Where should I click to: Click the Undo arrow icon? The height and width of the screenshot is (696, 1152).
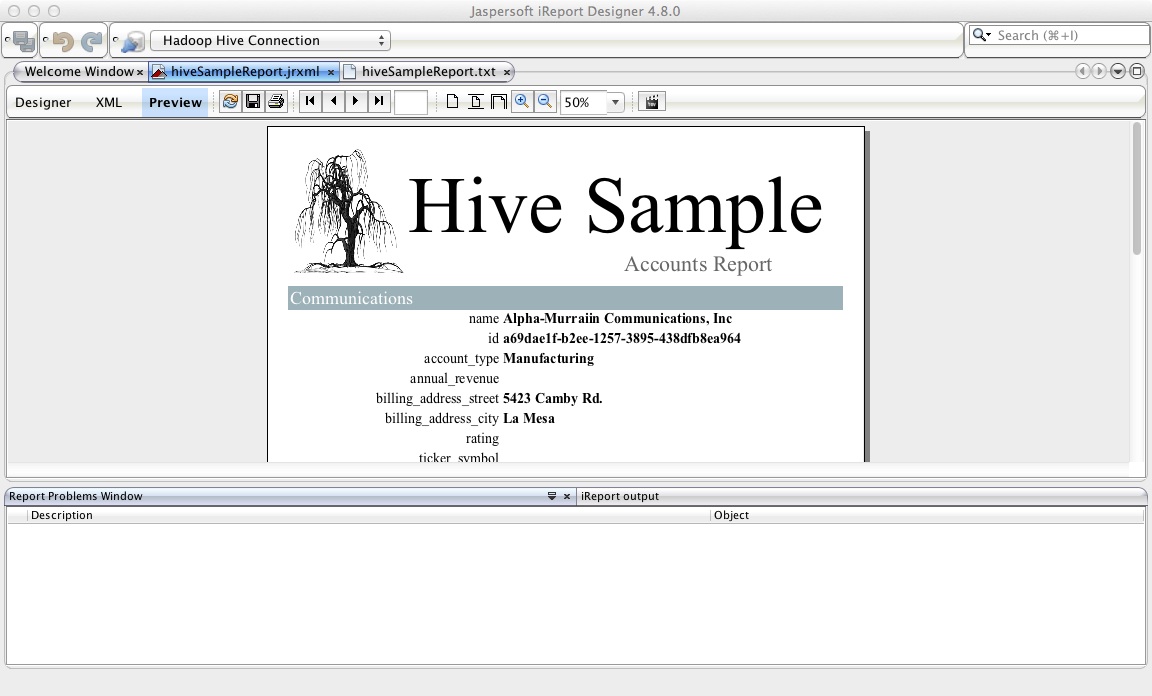click(x=63, y=41)
